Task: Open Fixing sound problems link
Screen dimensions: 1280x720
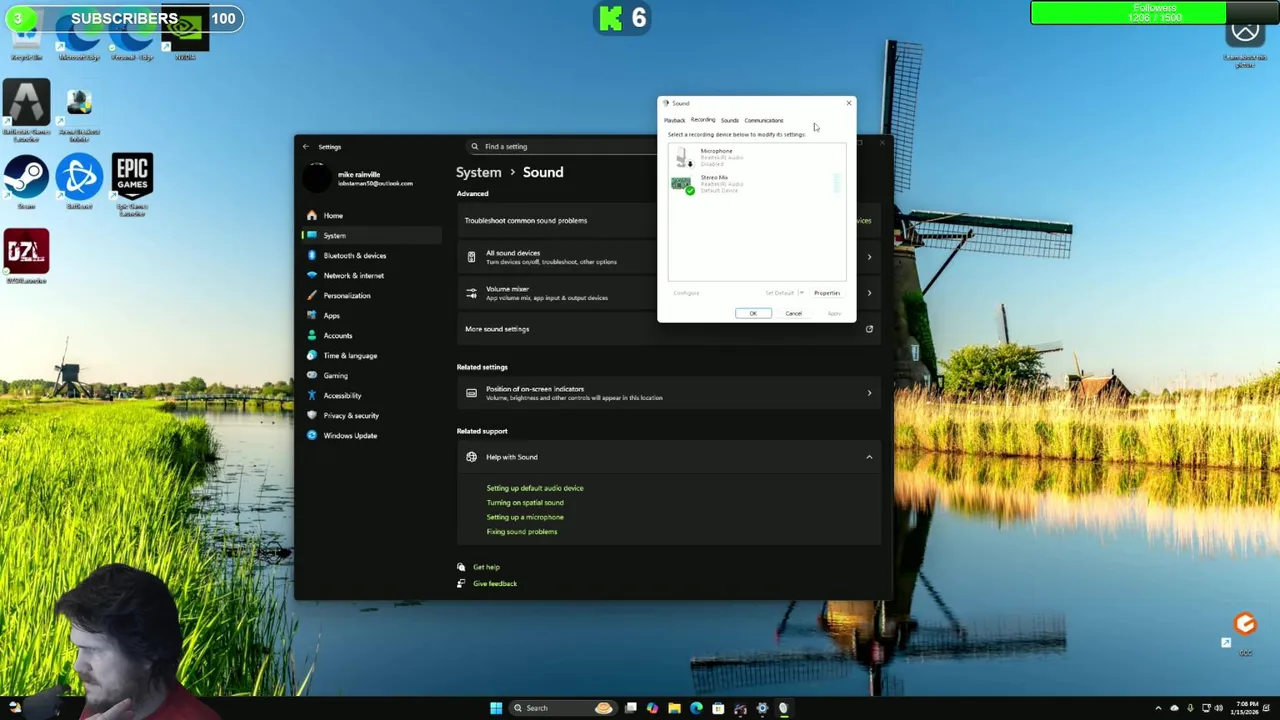Action: coord(522,531)
